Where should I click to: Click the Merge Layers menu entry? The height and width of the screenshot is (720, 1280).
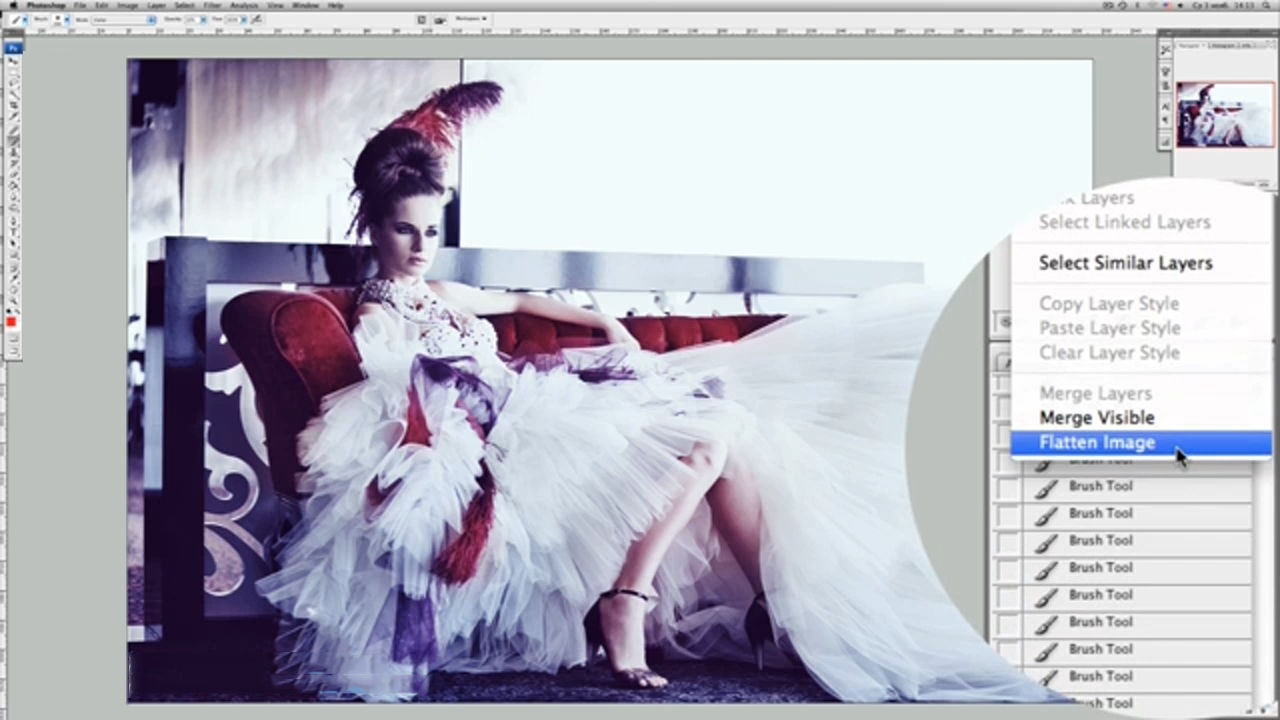coord(1095,393)
